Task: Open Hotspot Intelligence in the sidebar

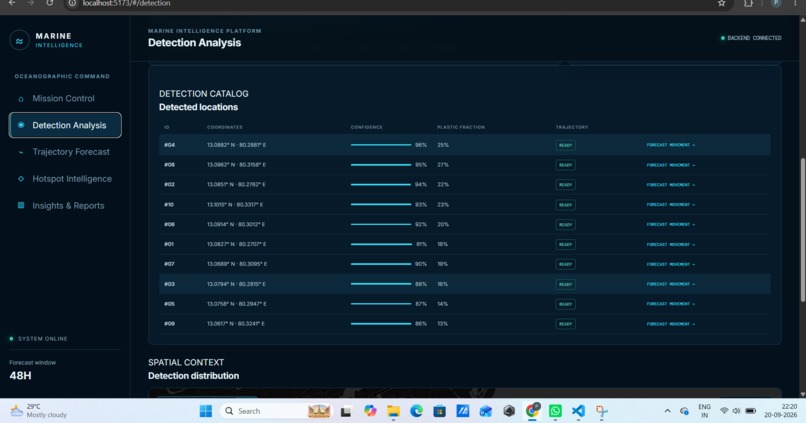Action: click(x=65, y=178)
